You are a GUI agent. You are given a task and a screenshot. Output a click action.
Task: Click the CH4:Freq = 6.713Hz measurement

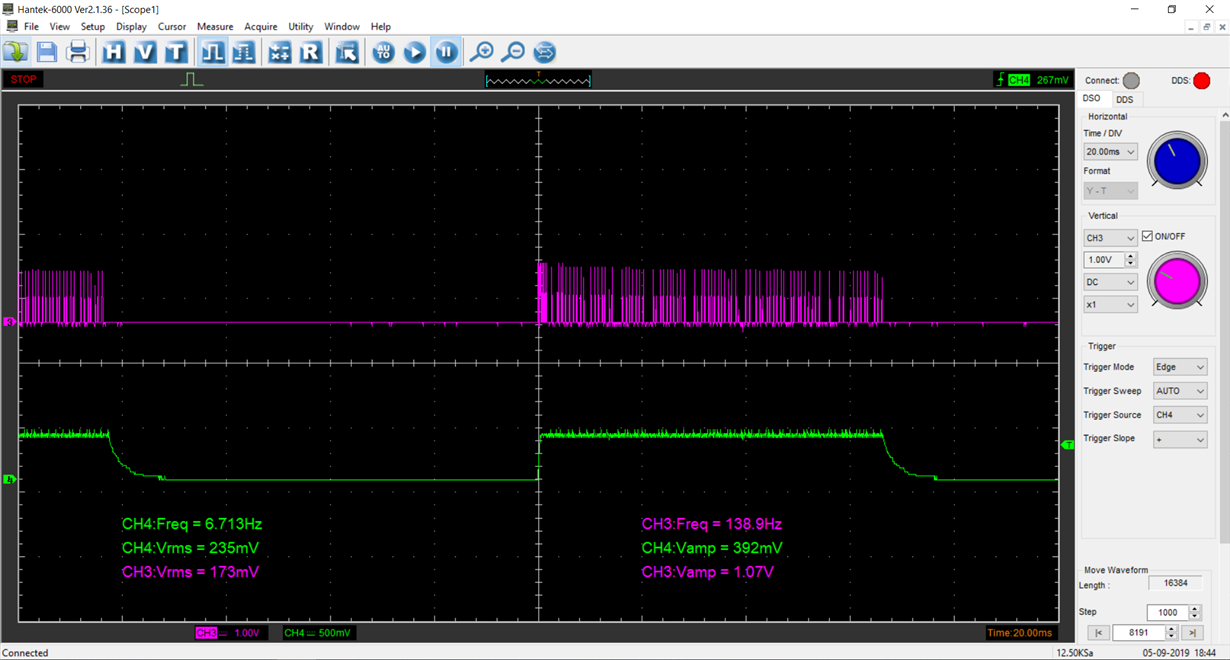coord(192,524)
